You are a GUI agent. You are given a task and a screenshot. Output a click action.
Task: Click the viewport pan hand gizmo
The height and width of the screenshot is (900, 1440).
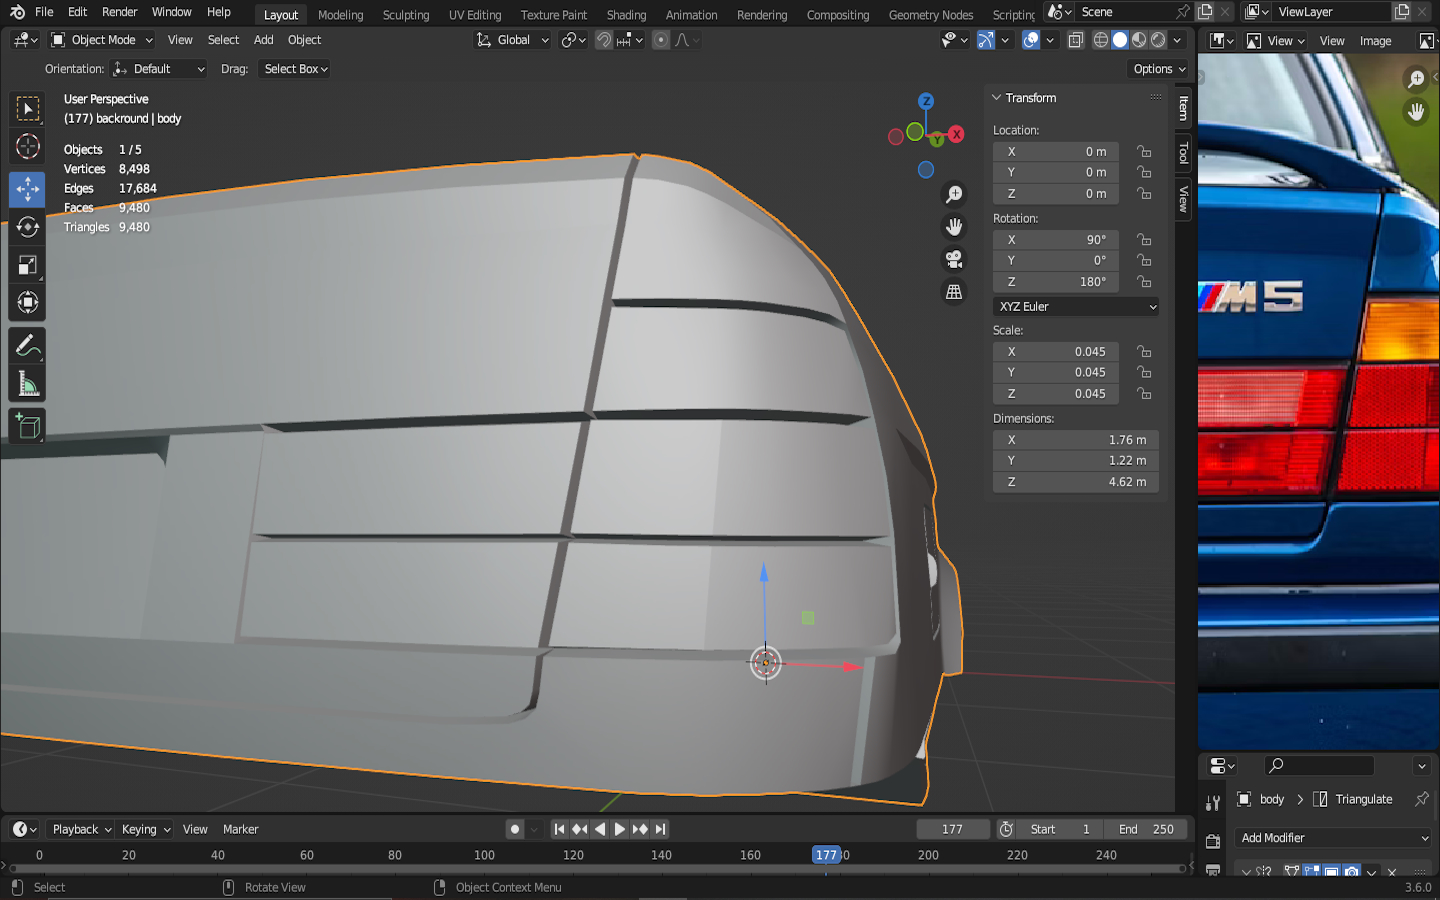(954, 227)
